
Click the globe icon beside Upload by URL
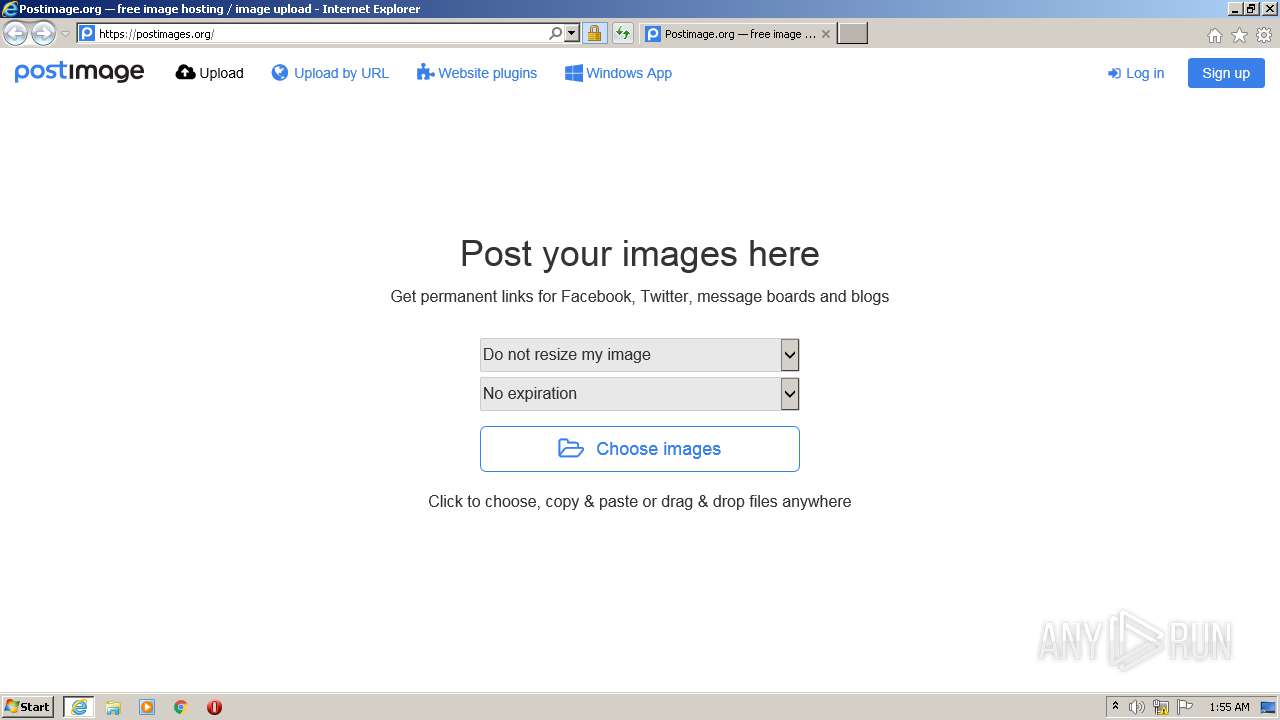[280, 73]
